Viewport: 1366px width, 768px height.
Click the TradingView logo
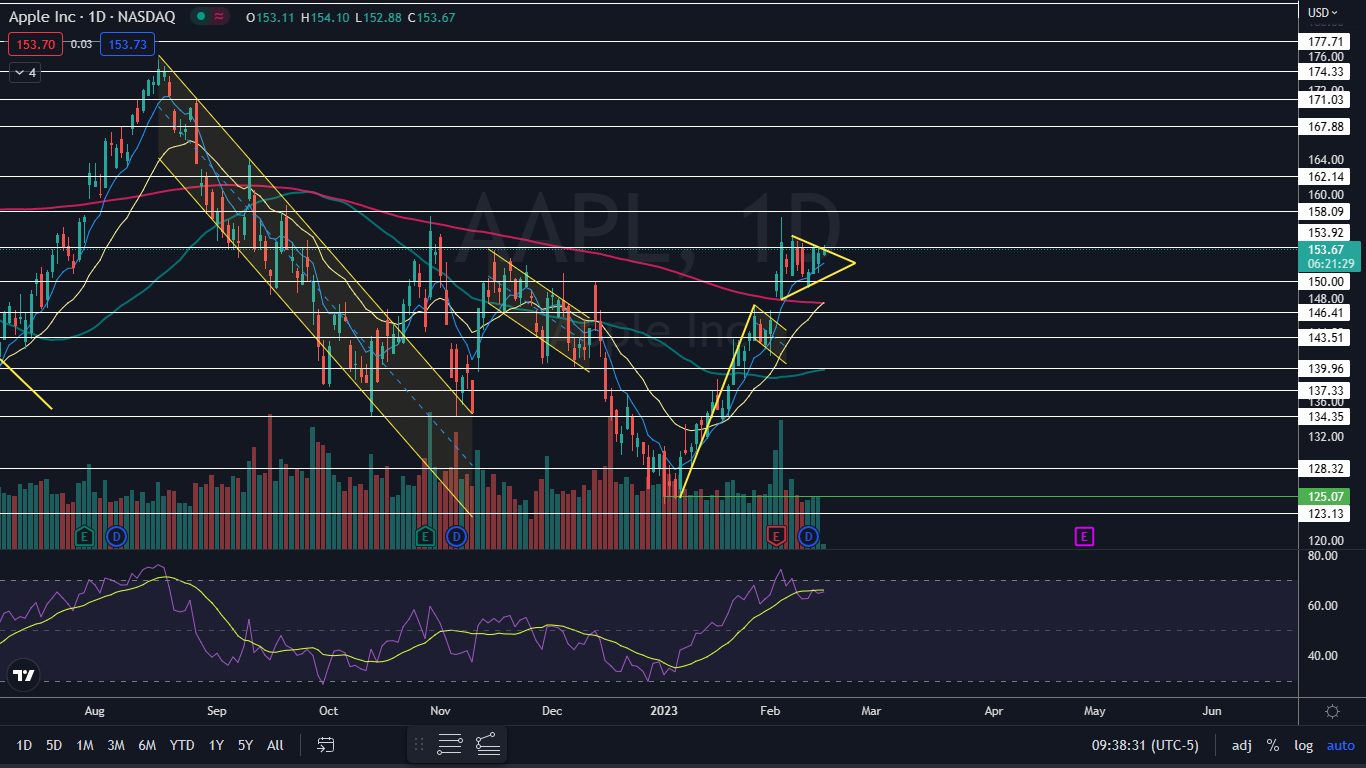(24, 675)
